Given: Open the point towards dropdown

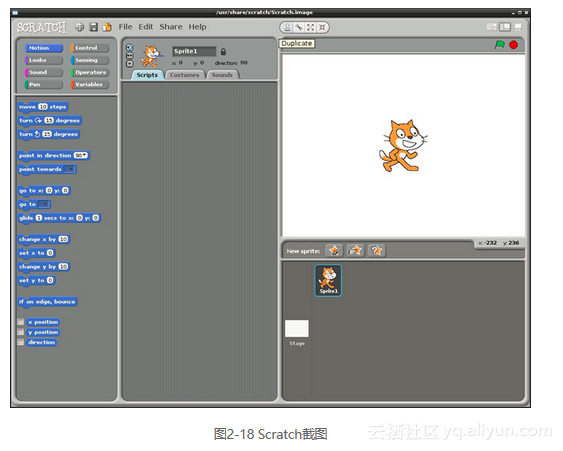Looking at the screenshot, I should [x=69, y=169].
